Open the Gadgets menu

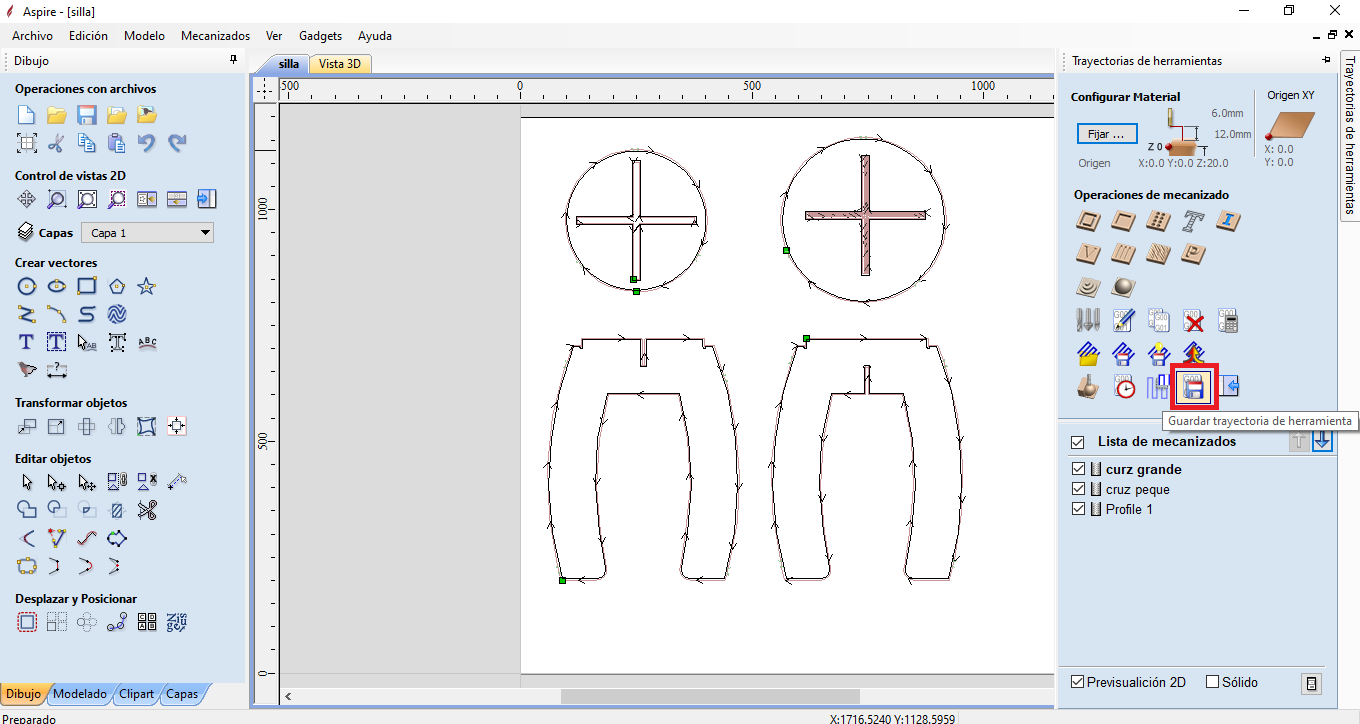[x=320, y=36]
